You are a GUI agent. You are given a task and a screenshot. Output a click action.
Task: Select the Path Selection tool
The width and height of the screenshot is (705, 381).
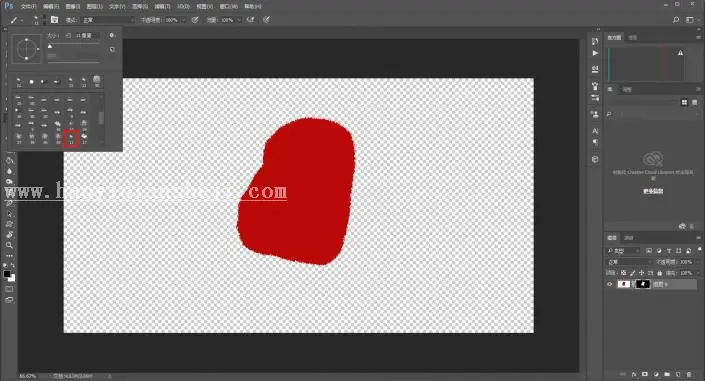[x=9, y=213]
